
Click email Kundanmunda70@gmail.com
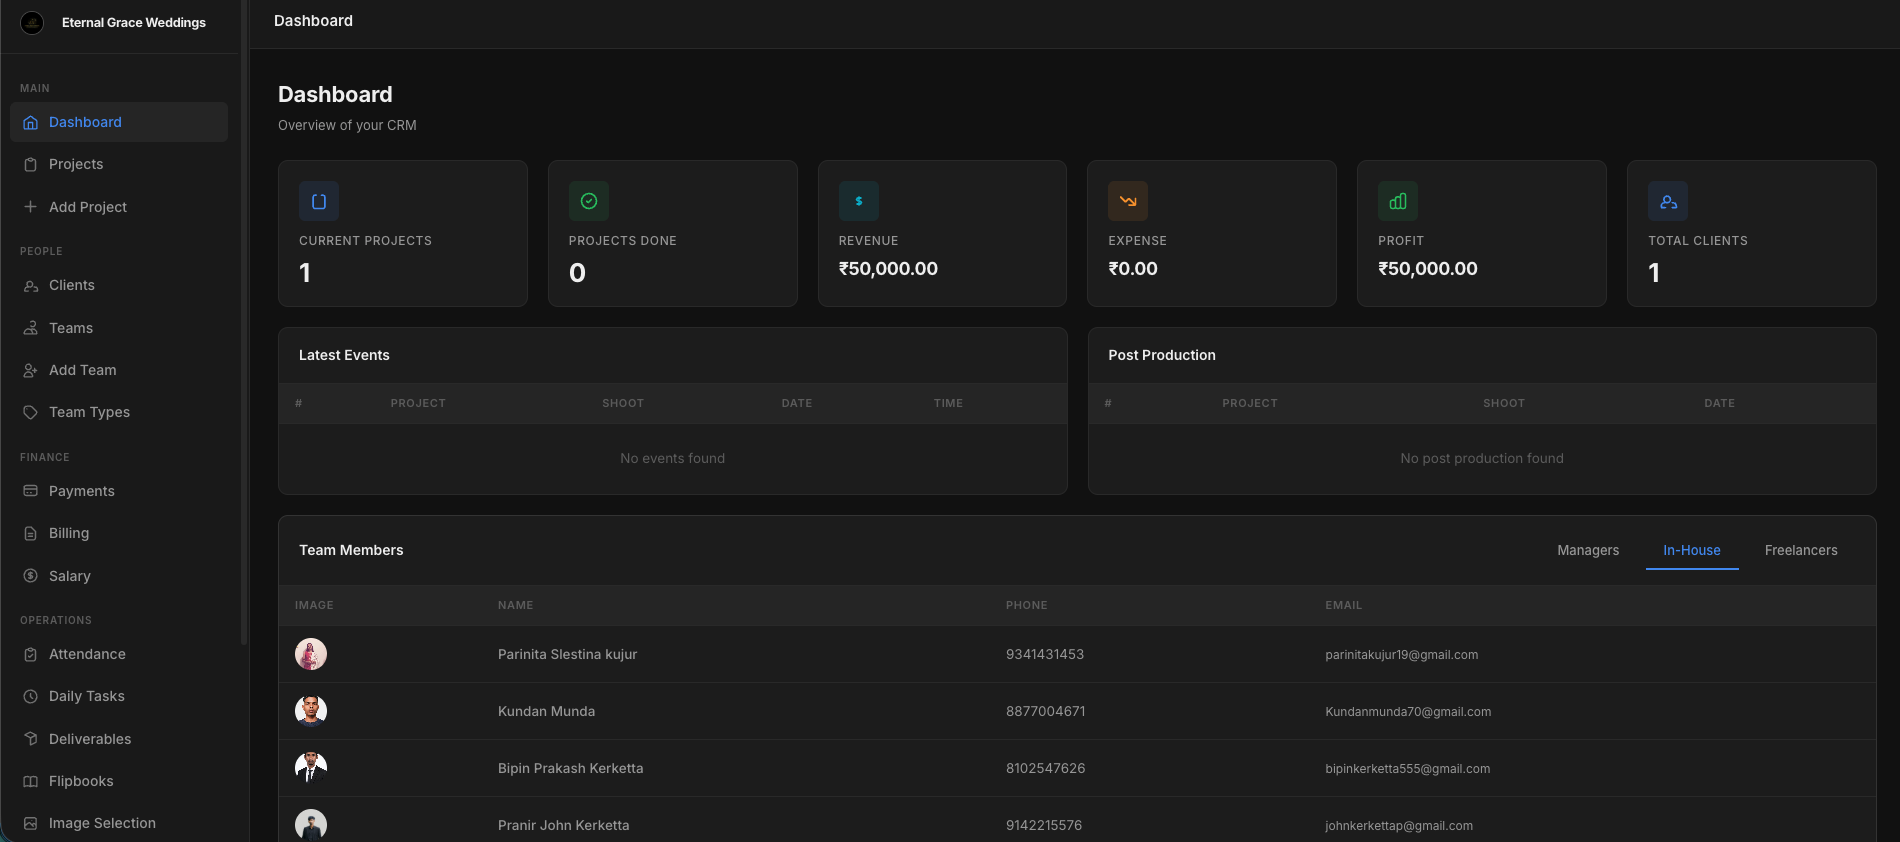[x=1408, y=712]
